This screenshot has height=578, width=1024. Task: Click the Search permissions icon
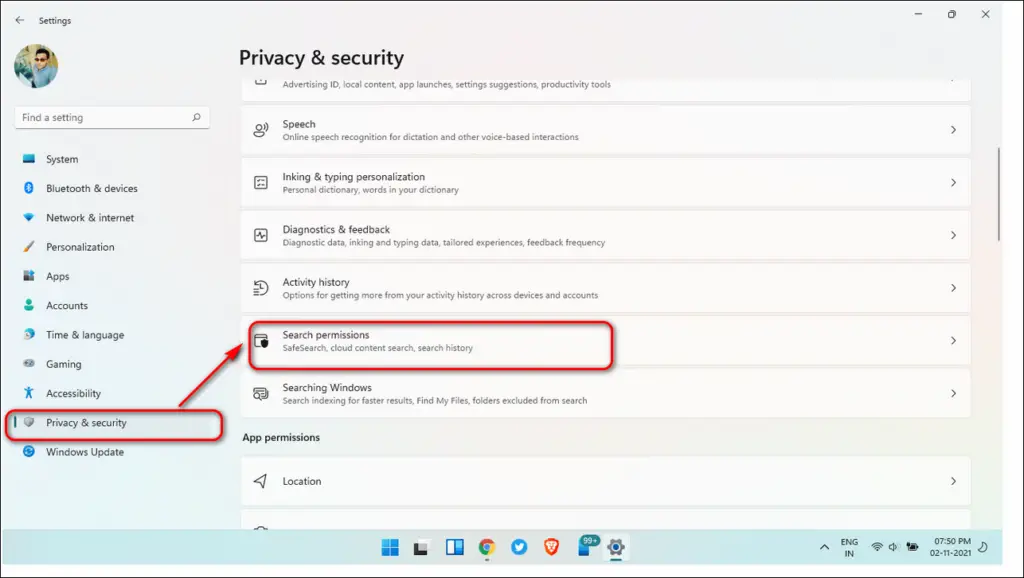261,340
